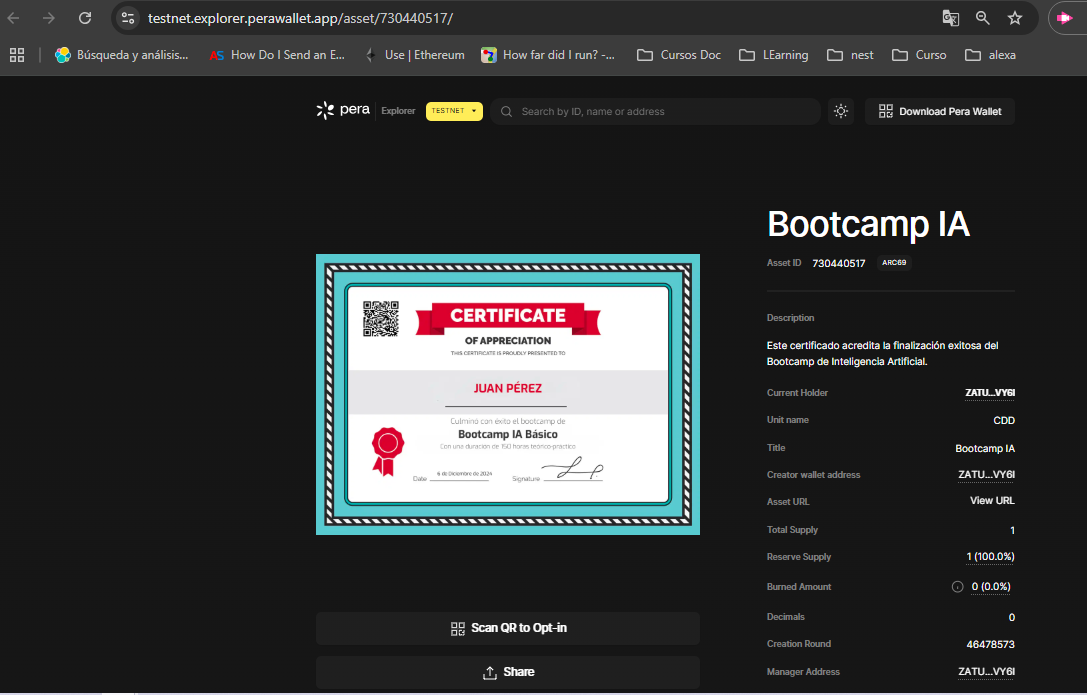Click the Burned Amount info icon
This screenshot has height=695, width=1087.
point(957,587)
